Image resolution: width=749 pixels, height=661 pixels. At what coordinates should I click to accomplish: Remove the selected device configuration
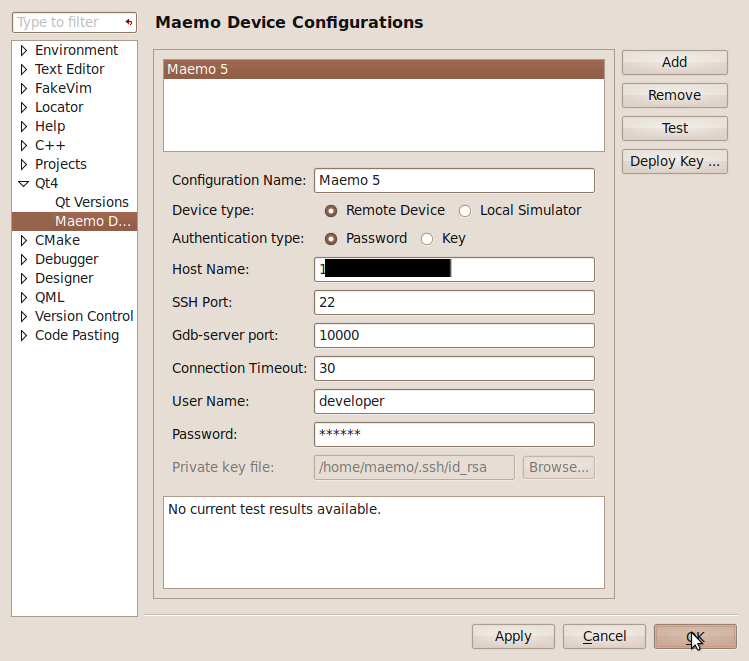click(674, 95)
